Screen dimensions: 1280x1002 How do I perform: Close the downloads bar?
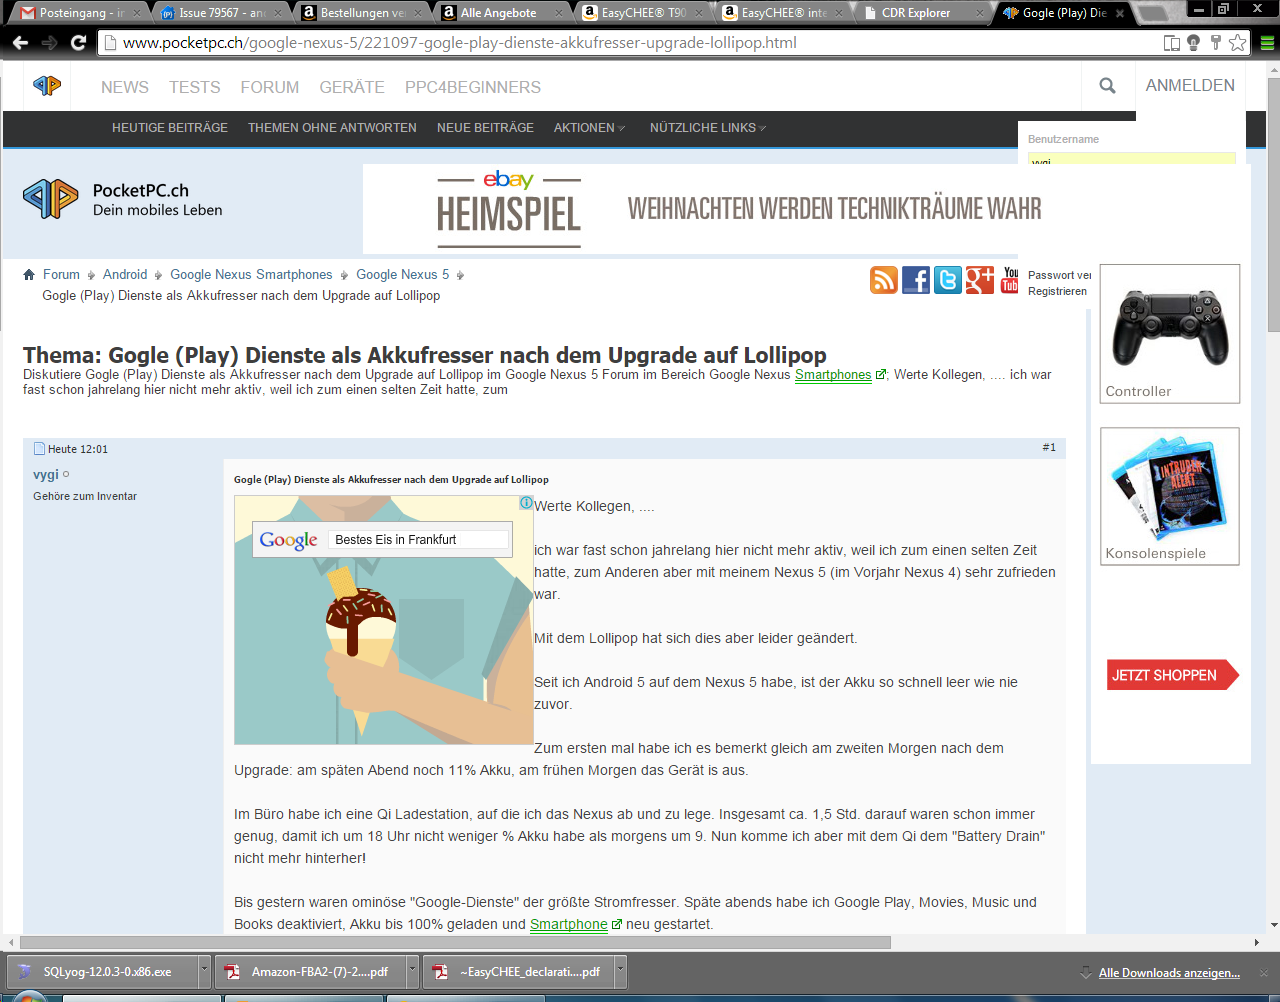coord(1265,972)
